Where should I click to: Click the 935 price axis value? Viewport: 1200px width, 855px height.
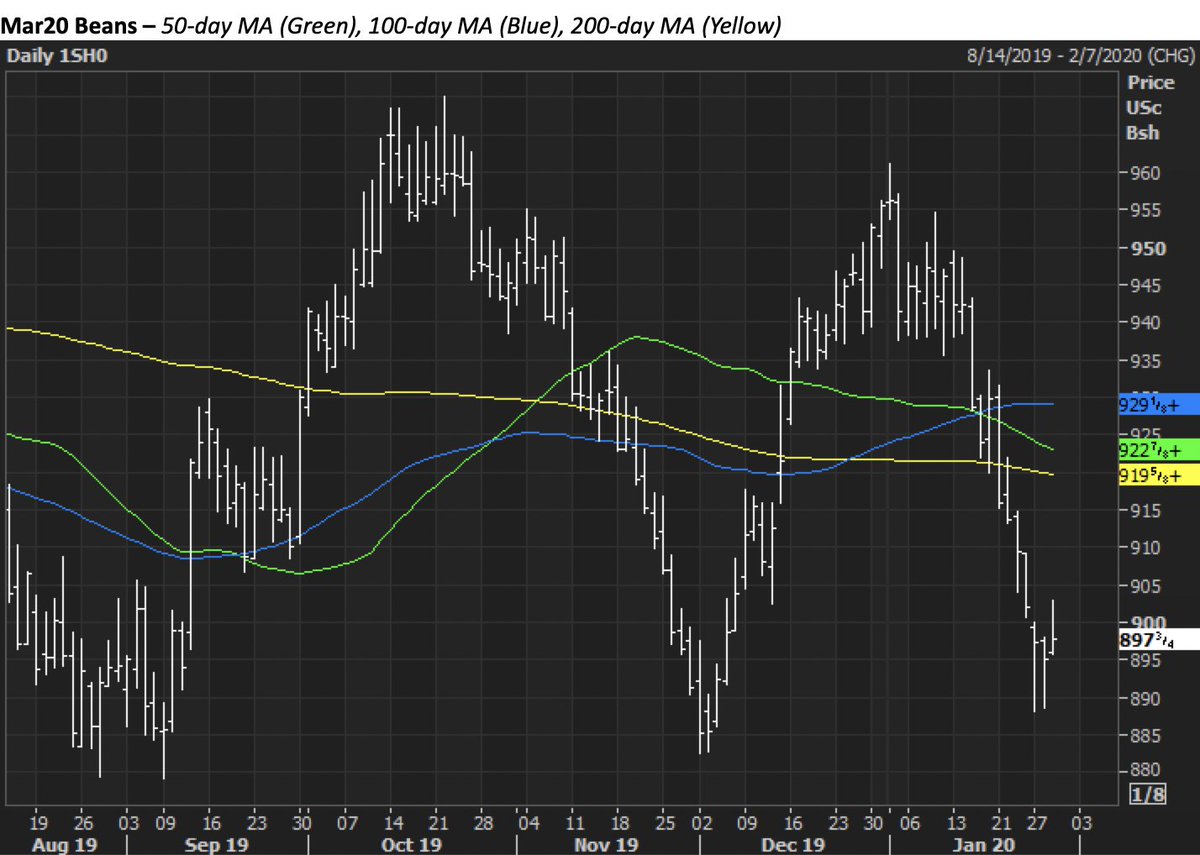click(x=1144, y=360)
